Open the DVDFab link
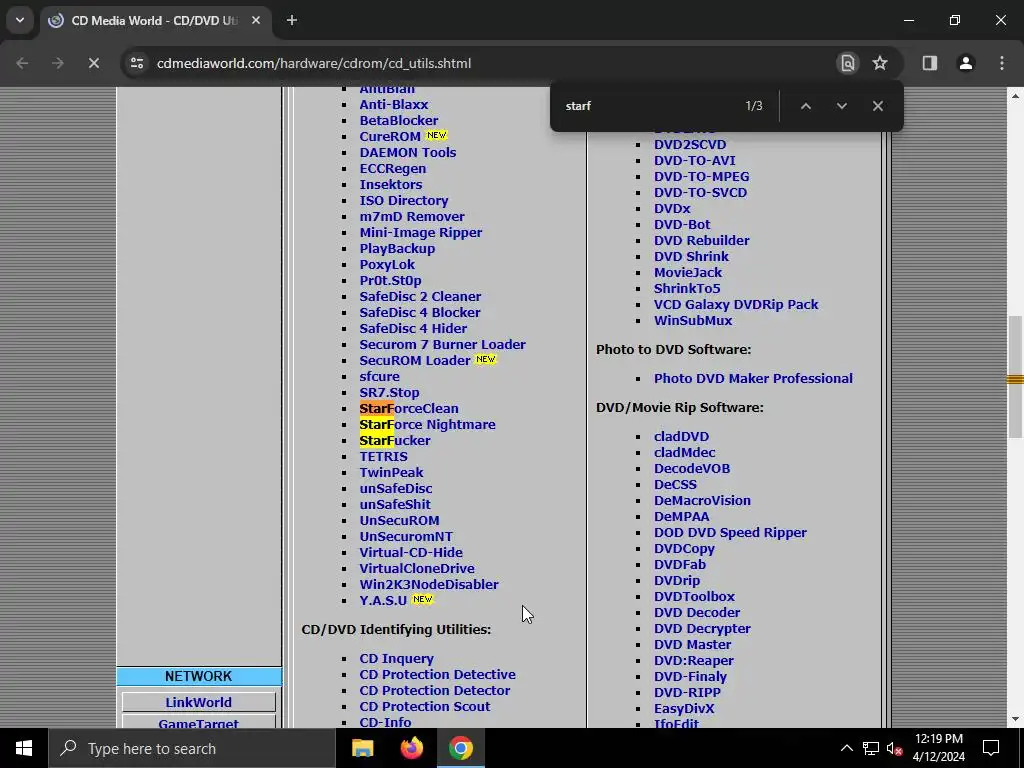This screenshot has width=1024, height=768. [680, 565]
